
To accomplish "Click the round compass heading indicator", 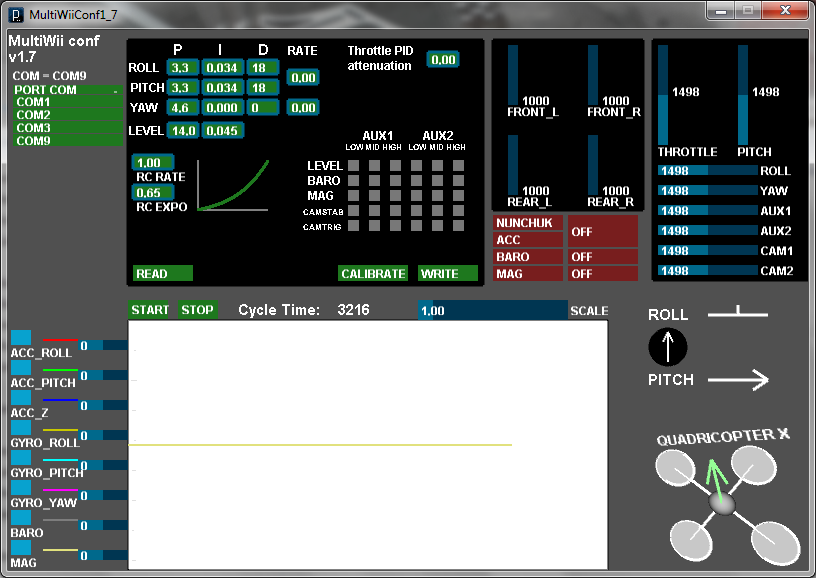I will (x=668, y=347).
